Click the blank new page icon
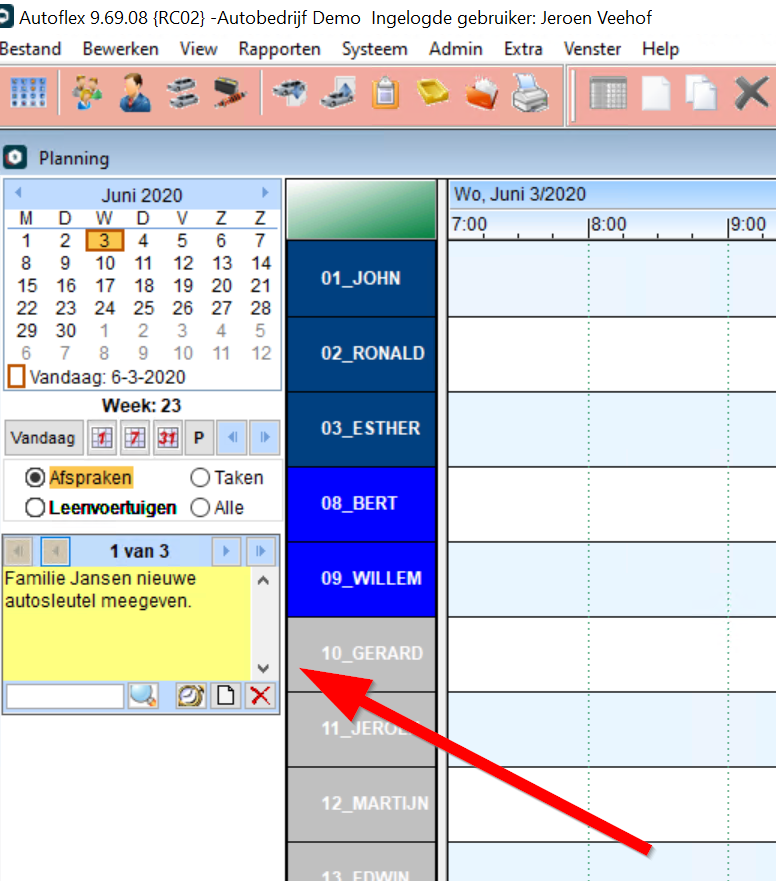 pos(656,93)
